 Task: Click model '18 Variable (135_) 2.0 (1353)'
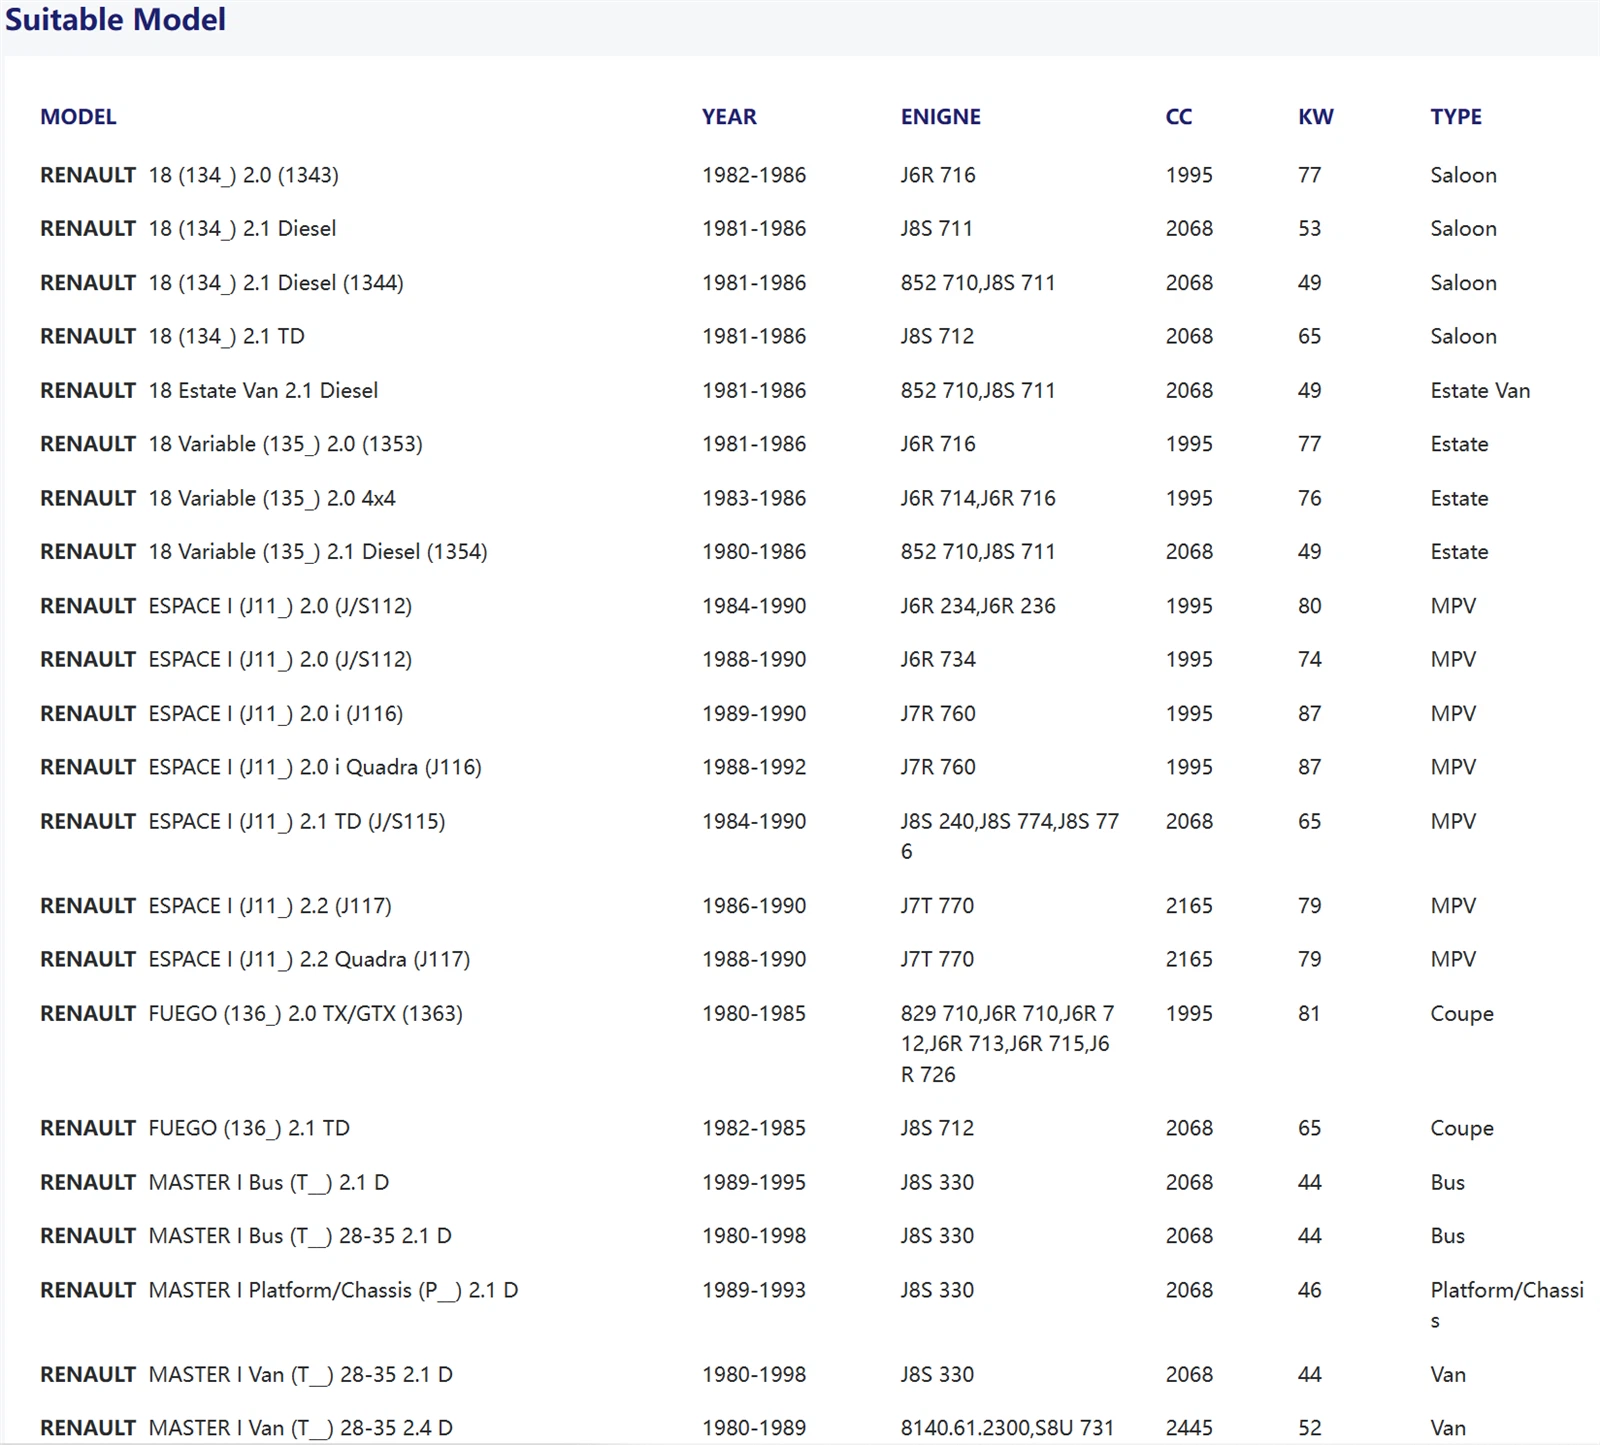[x=286, y=444]
